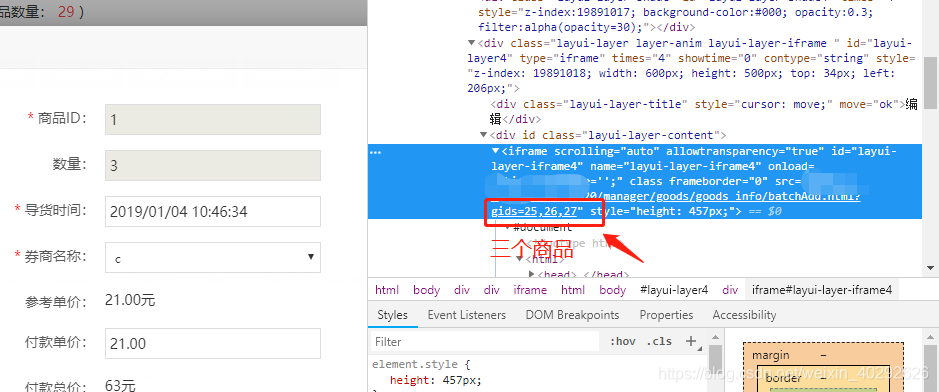Open the 券商名称 dropdown

point(213,257)
